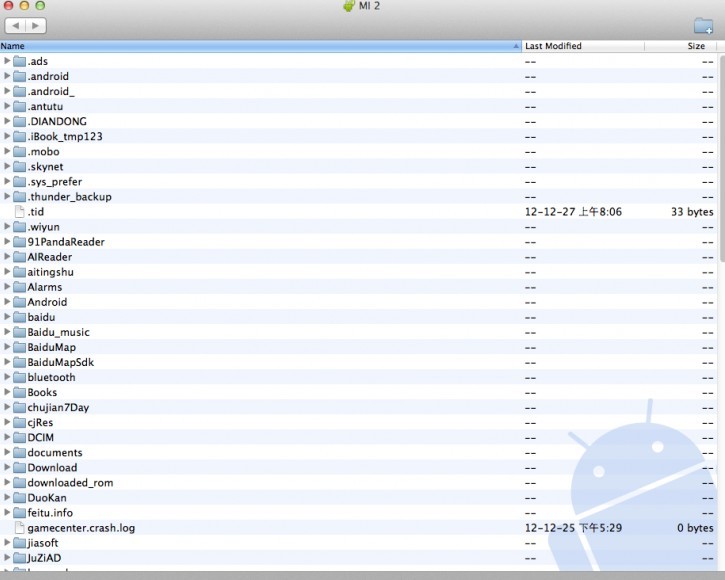
Task: Click the 0 bytes size value
Action: point(695,528)
